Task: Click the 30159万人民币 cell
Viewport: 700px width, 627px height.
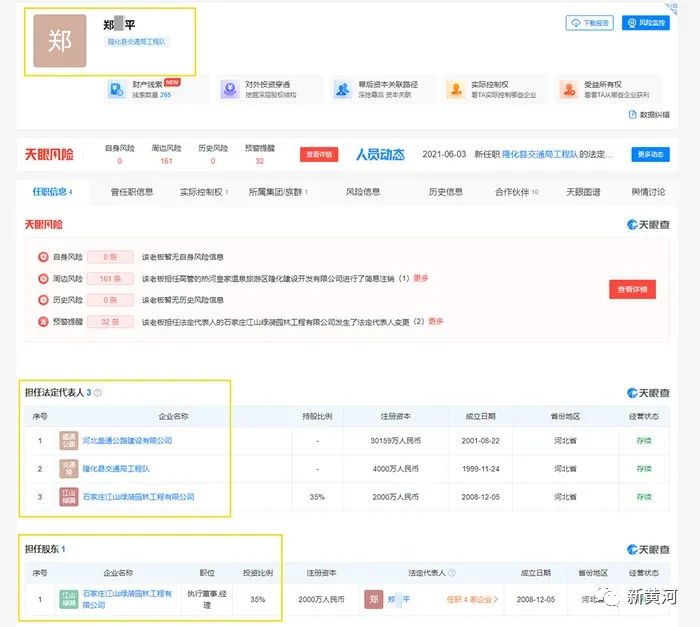Action: coord(396,440)
